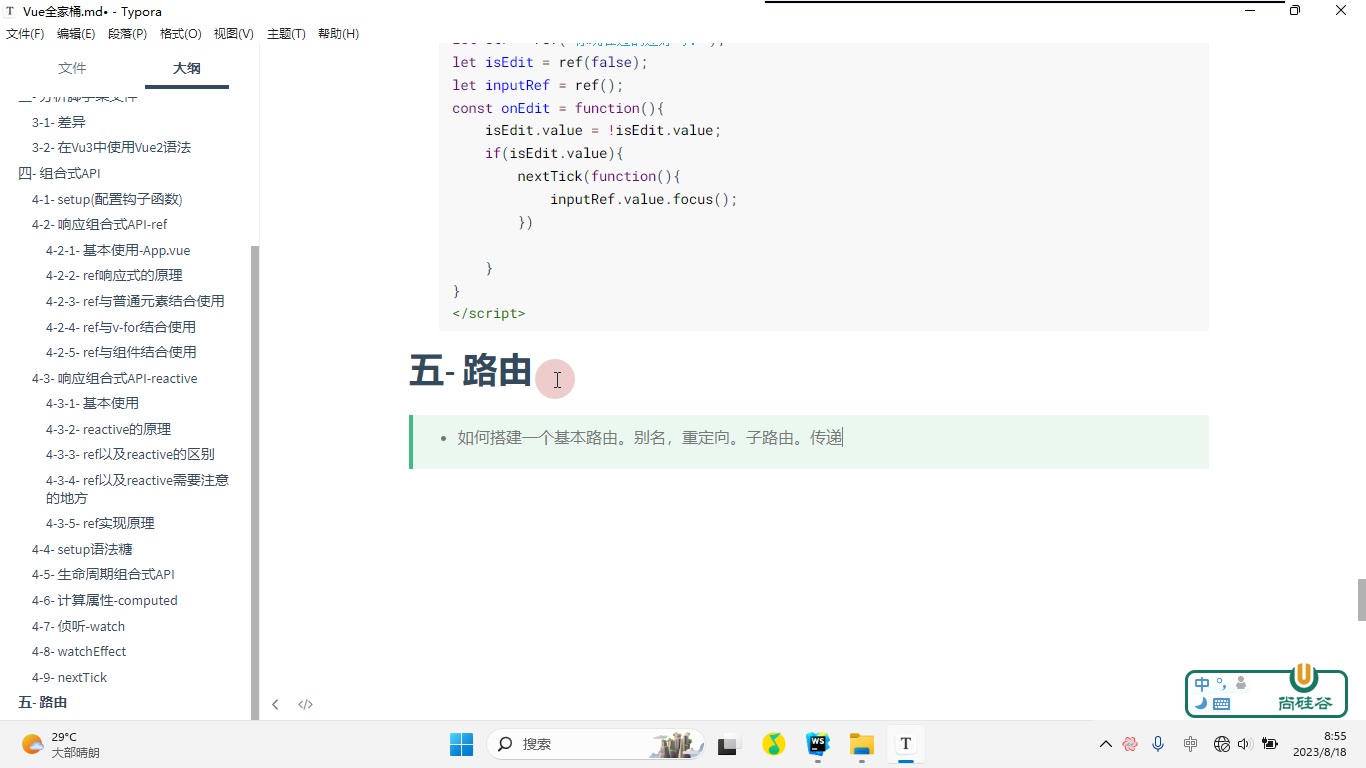Click the IME moon icon
The width and height of the screenshot is (1366, 768).
tap(1201, 703)
